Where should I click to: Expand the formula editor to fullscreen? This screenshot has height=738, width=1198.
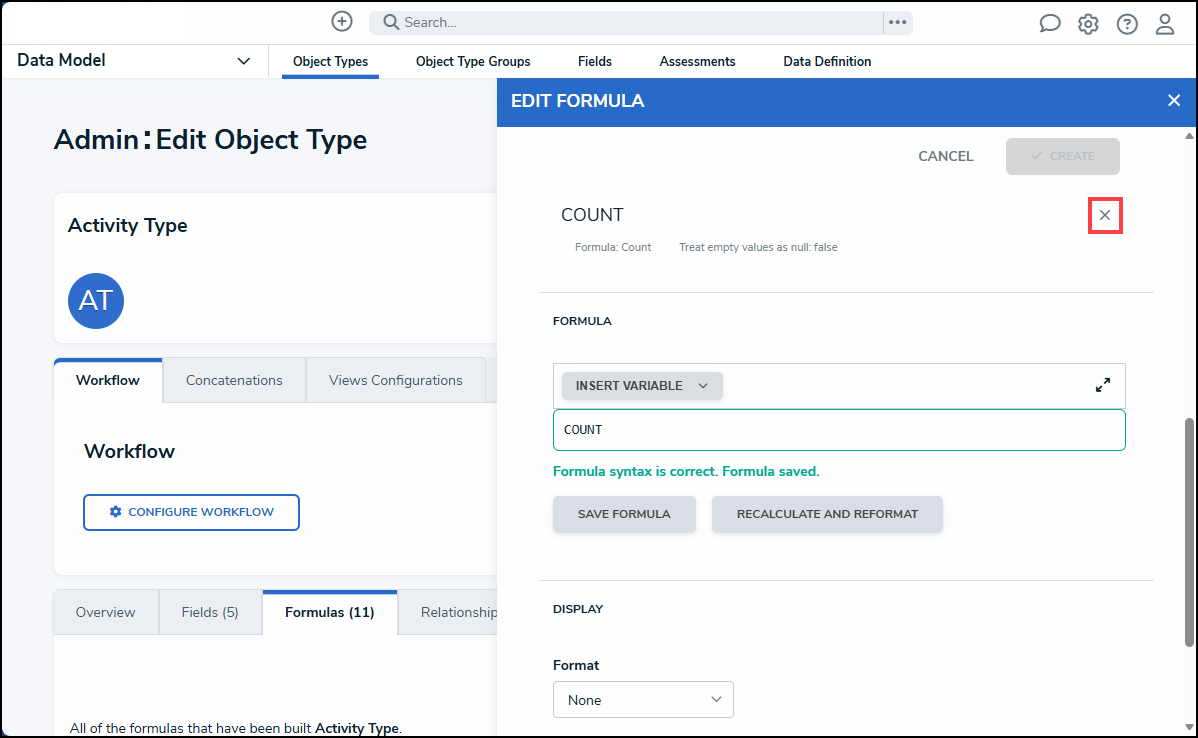point(1103,385)
